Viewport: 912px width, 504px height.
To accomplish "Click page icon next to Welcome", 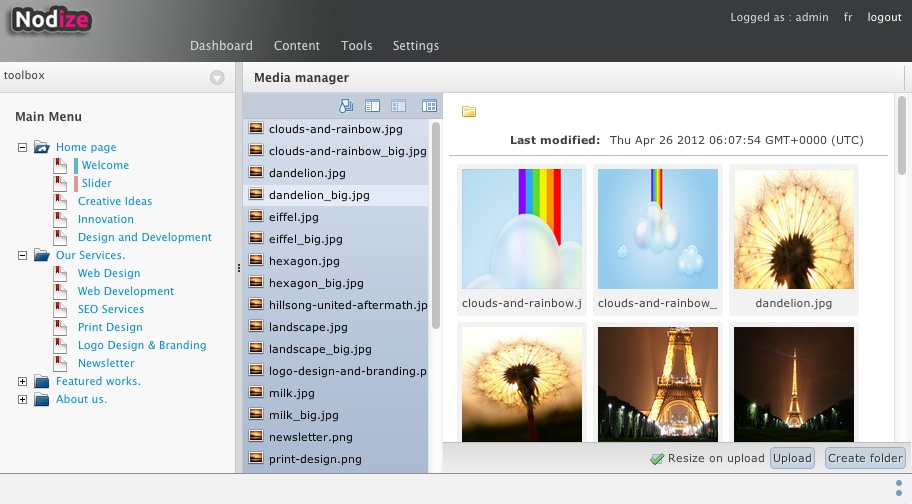I will point(60,165).
